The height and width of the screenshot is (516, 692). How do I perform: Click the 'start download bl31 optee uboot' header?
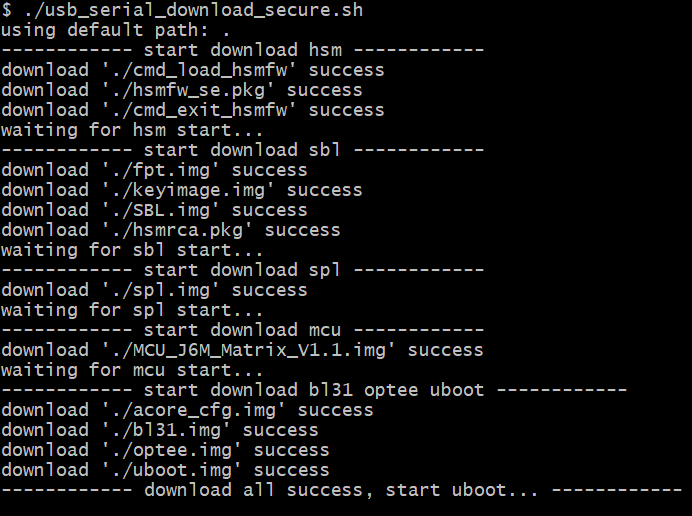coord(314,390)
